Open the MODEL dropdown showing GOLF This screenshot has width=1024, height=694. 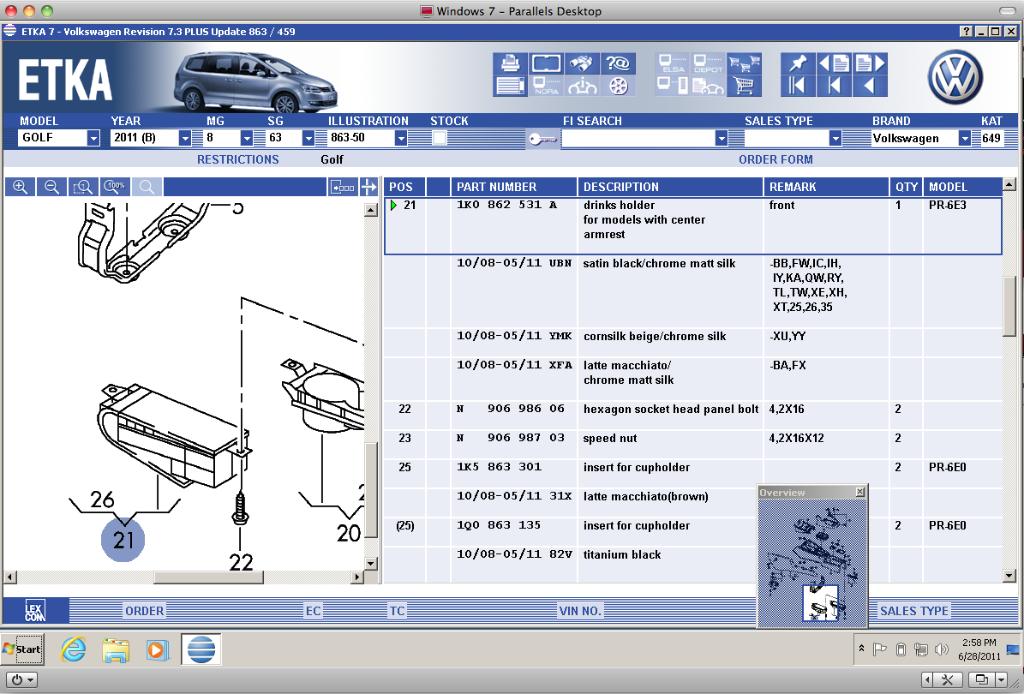click(x=93, y=138)
